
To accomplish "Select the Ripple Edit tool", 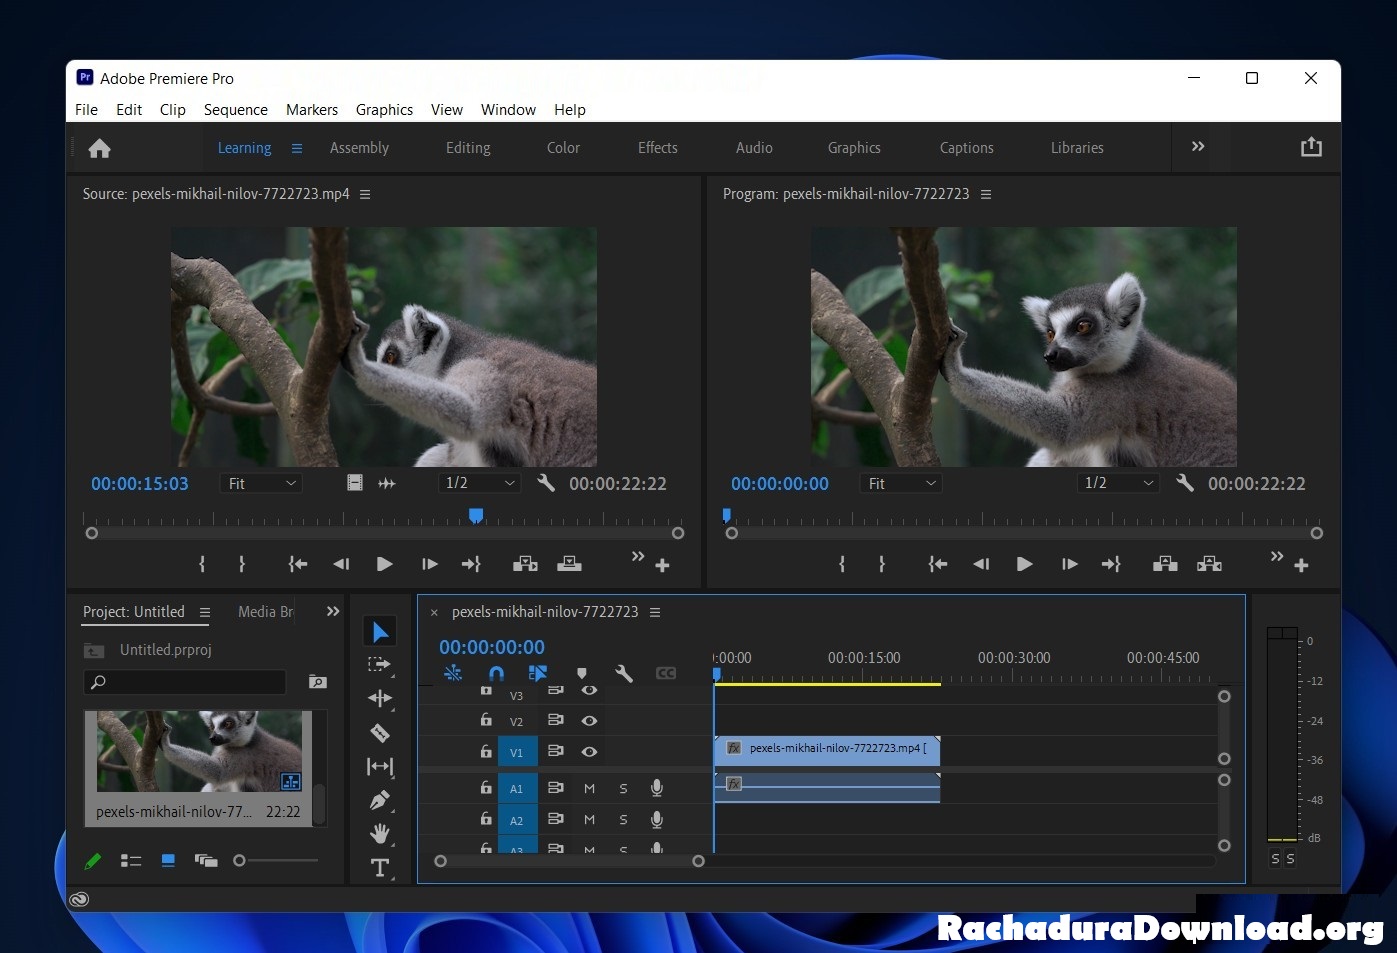I will pos(380,698).
